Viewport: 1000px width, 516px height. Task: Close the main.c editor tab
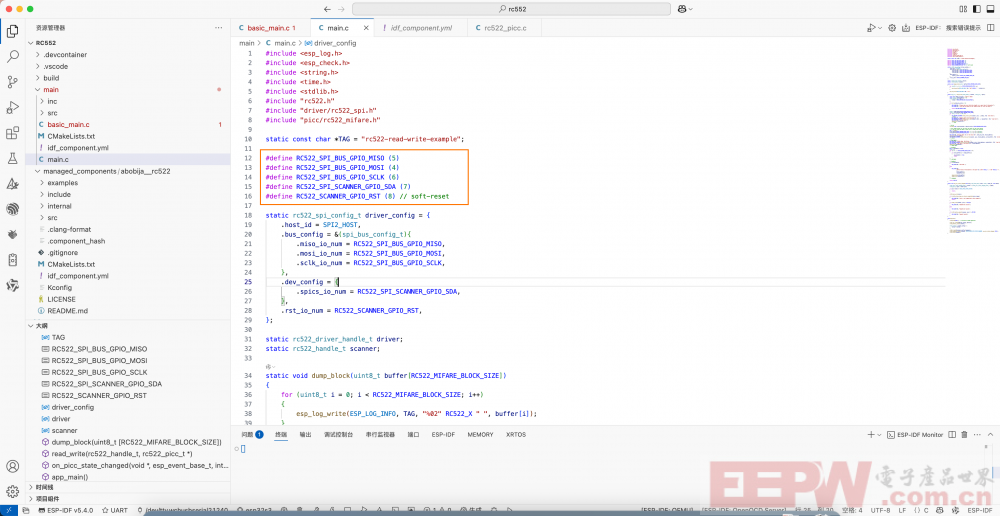[366, 28]
